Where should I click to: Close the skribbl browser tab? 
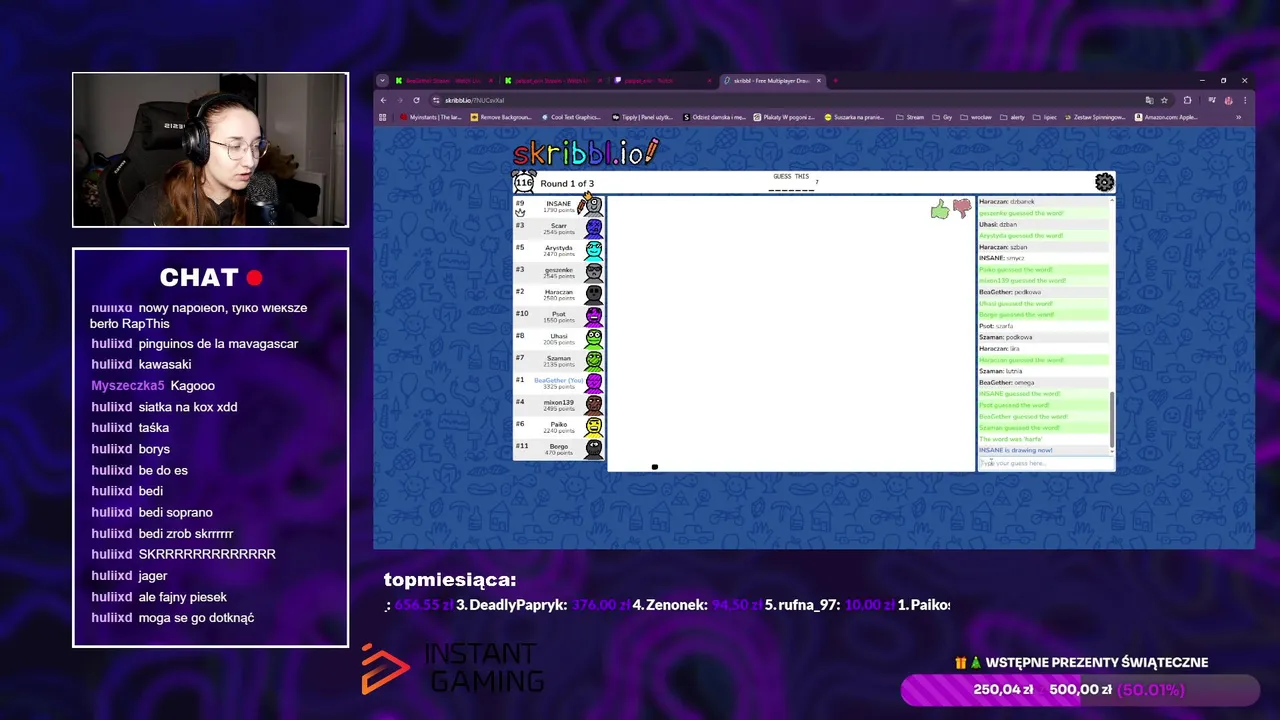coord(819,81)
